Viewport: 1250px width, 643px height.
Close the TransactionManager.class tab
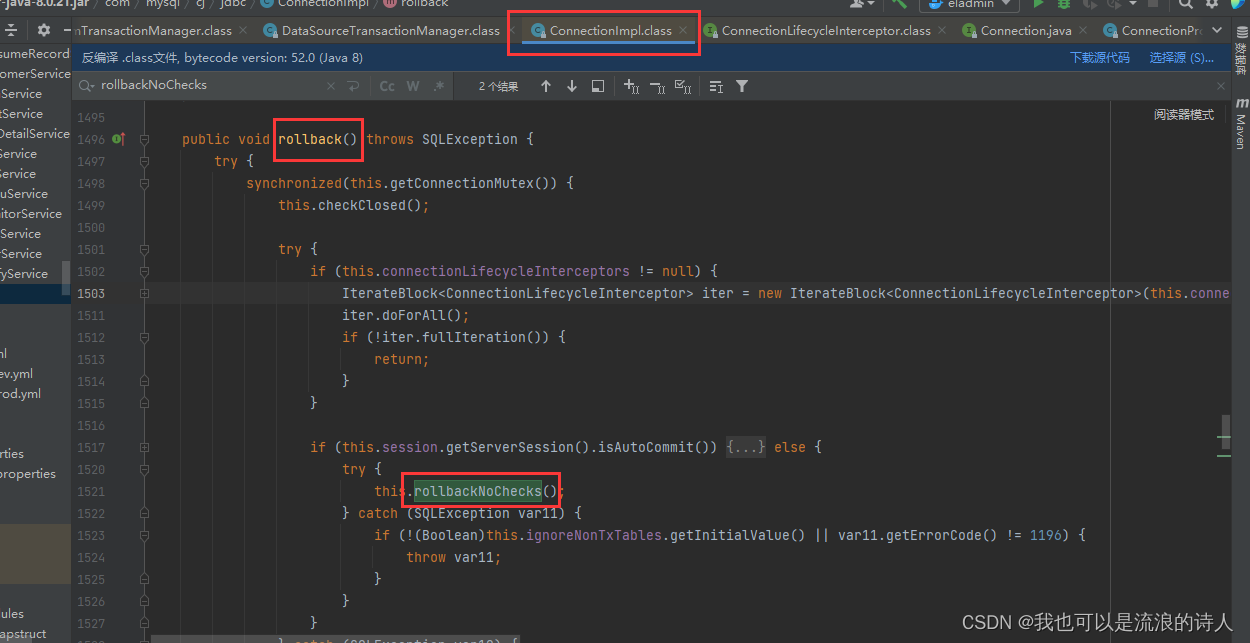coord(244,31)
